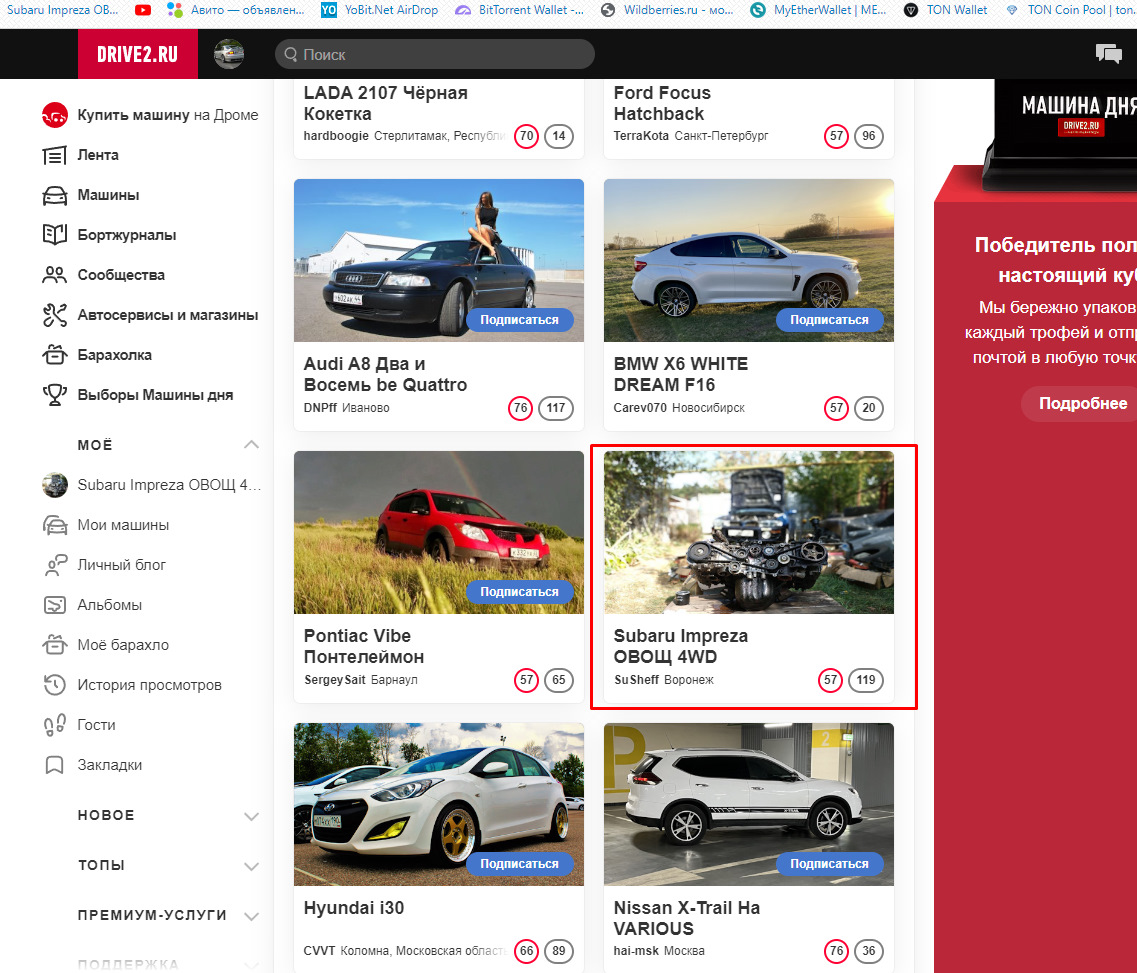
Task: Open YoBit.Net AirDrop bookmark
Action: (380, 10)
